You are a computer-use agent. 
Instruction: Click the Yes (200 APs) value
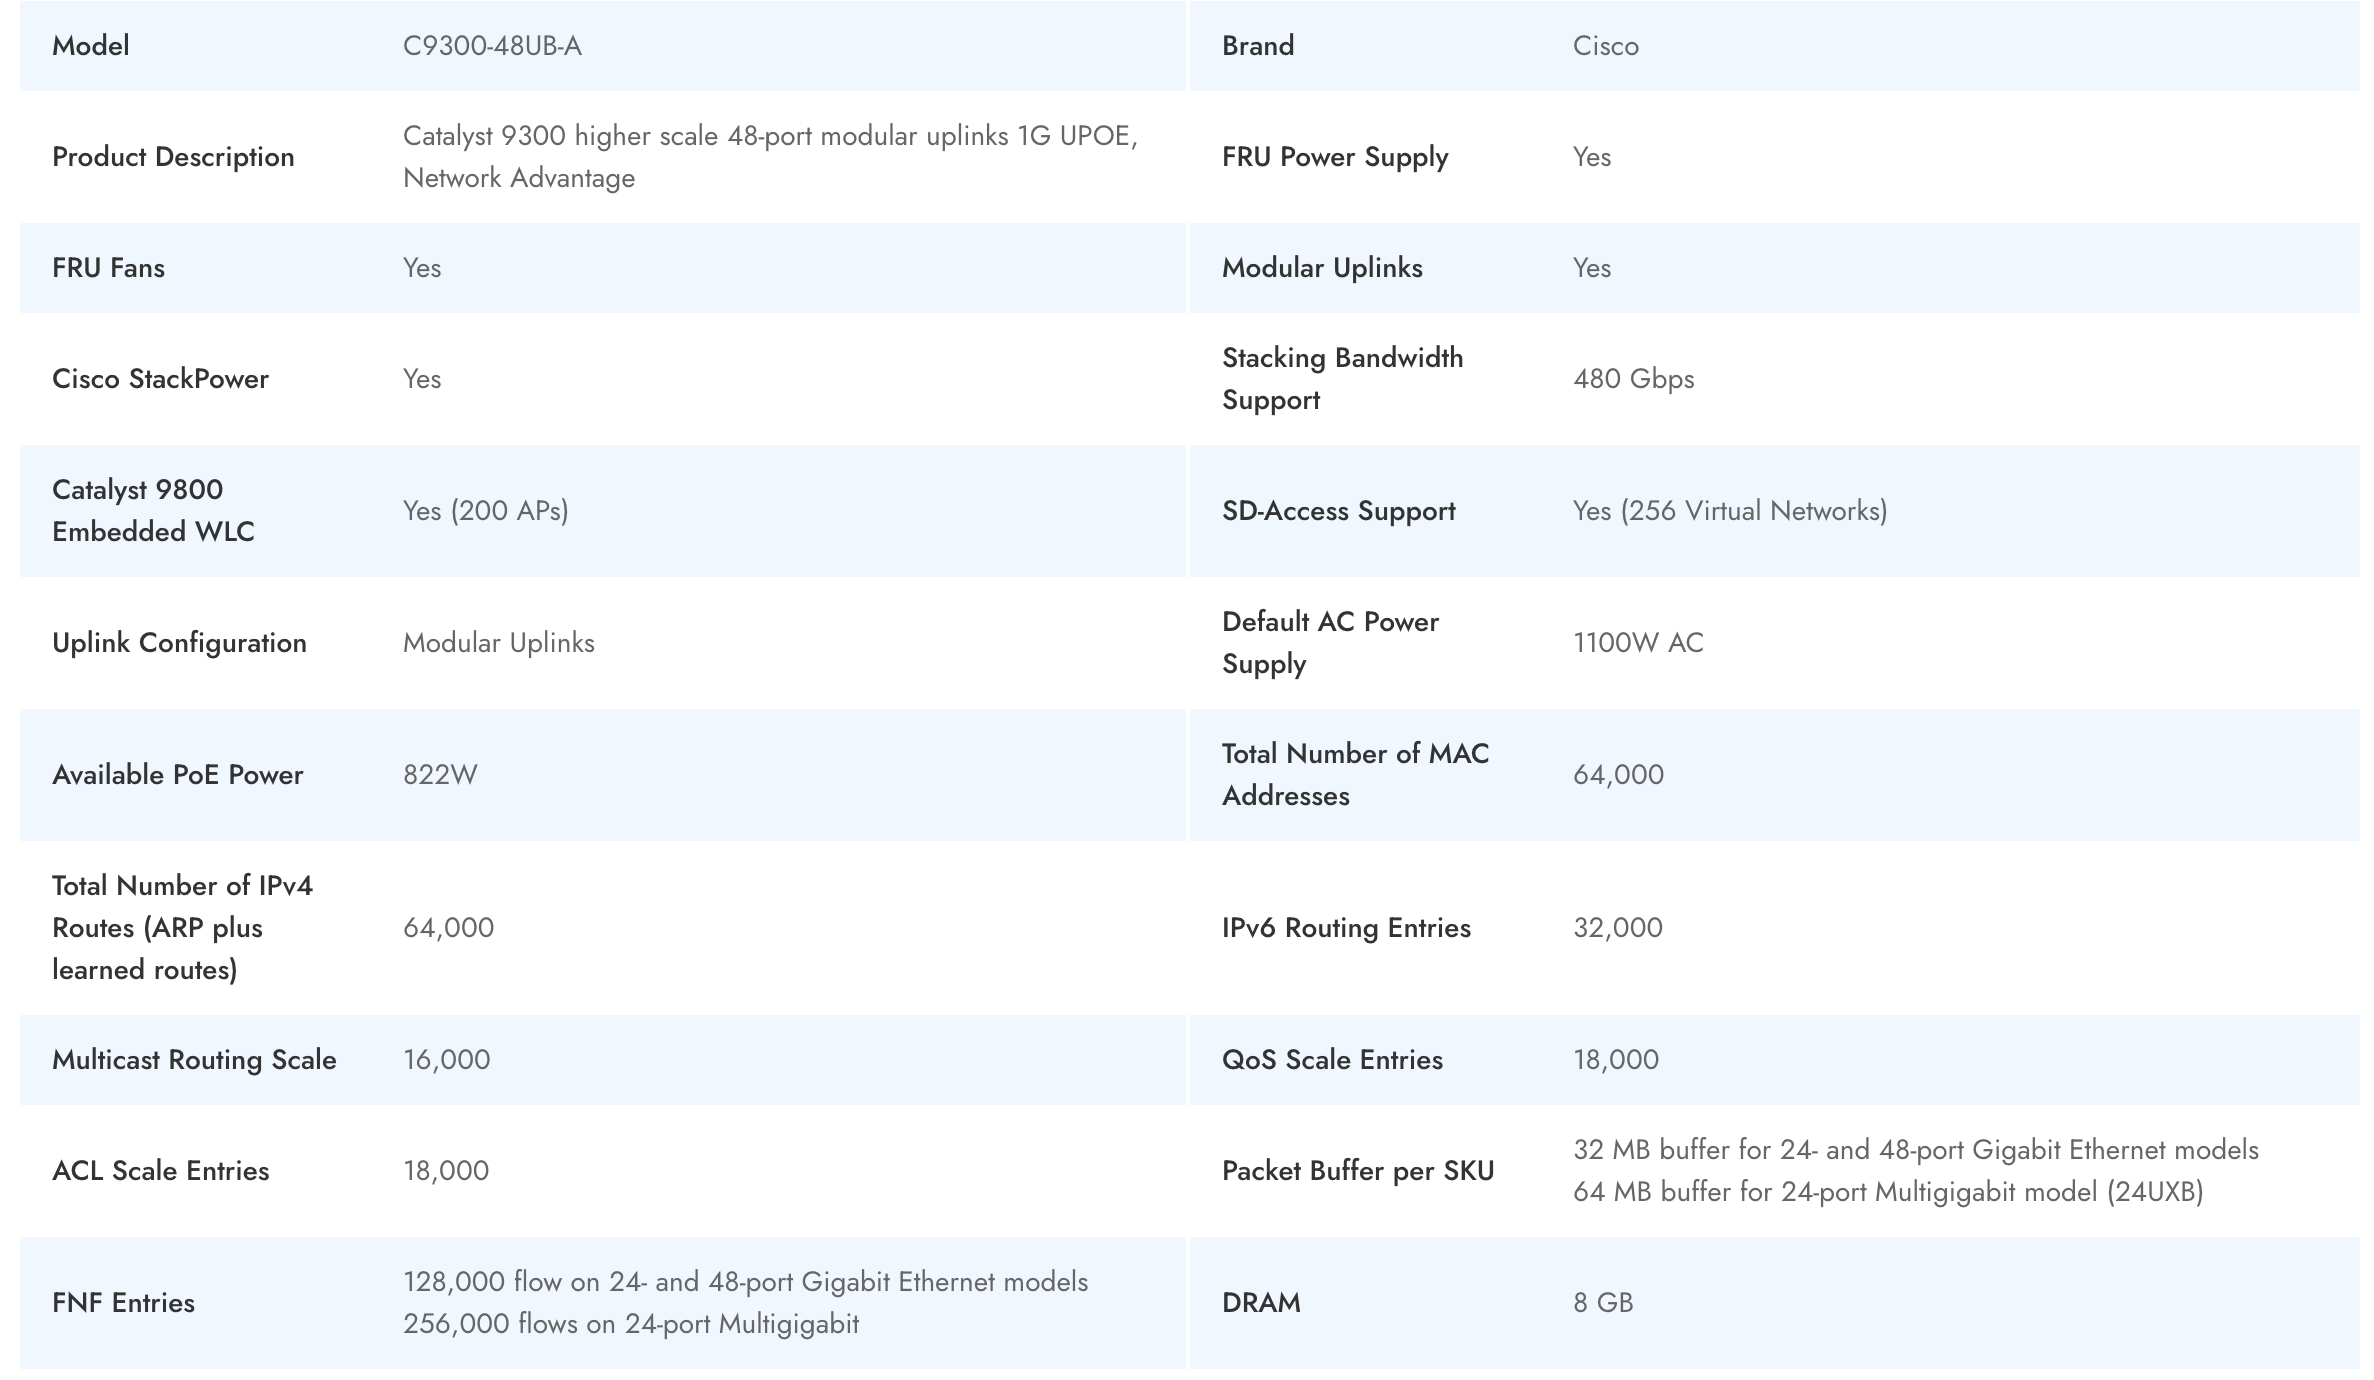point(485,511)
